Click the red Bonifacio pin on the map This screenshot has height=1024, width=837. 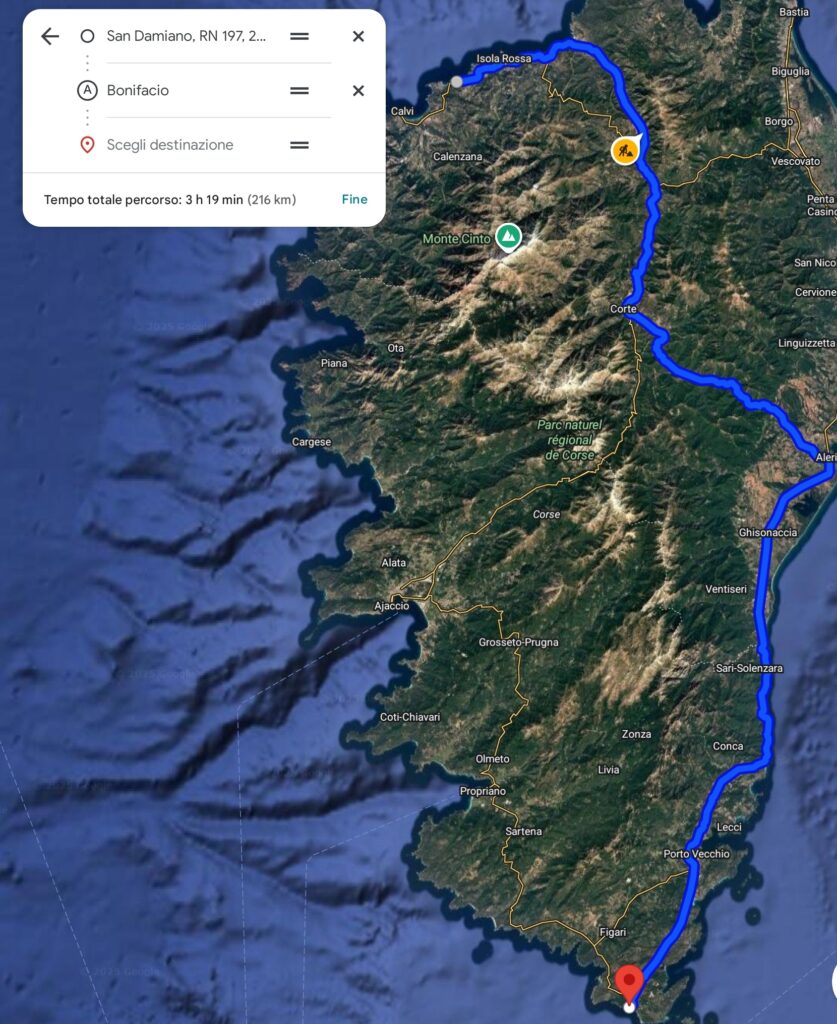629,984
